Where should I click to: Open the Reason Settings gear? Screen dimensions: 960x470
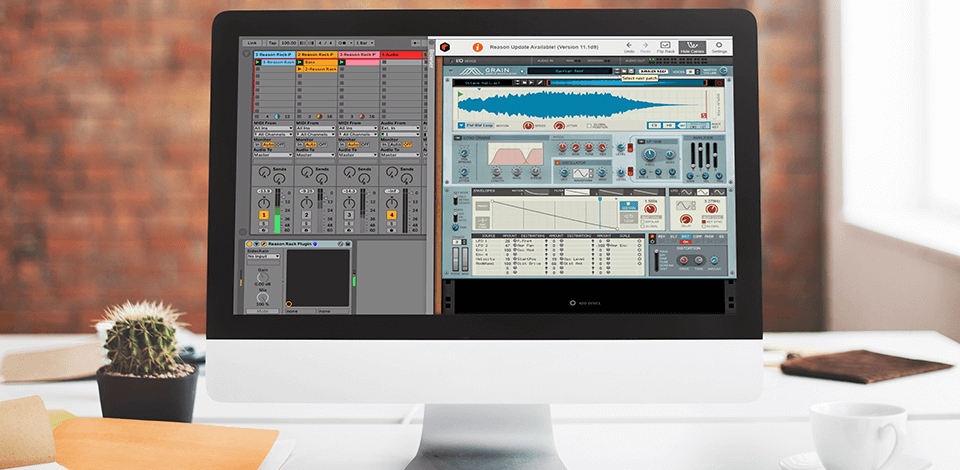pos(718,45)
